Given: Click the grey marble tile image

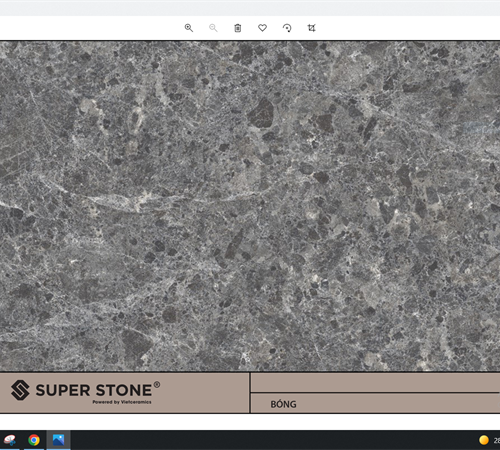Looking at the screenshot, I should pos(250,206).
